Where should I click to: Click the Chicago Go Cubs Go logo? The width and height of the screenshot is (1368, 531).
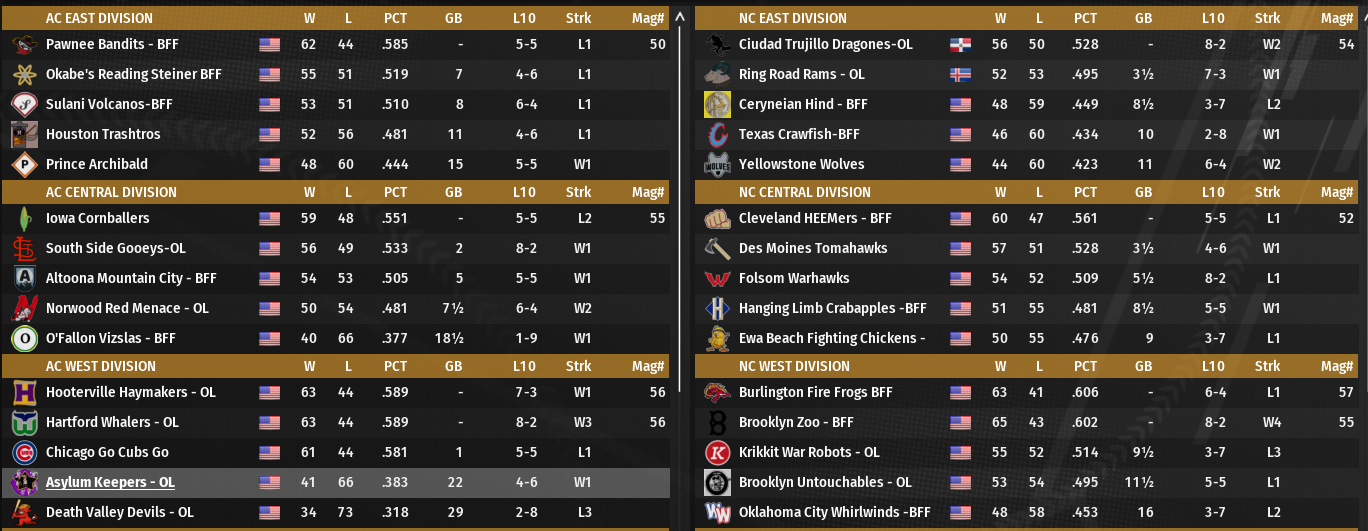coord(23,452)
